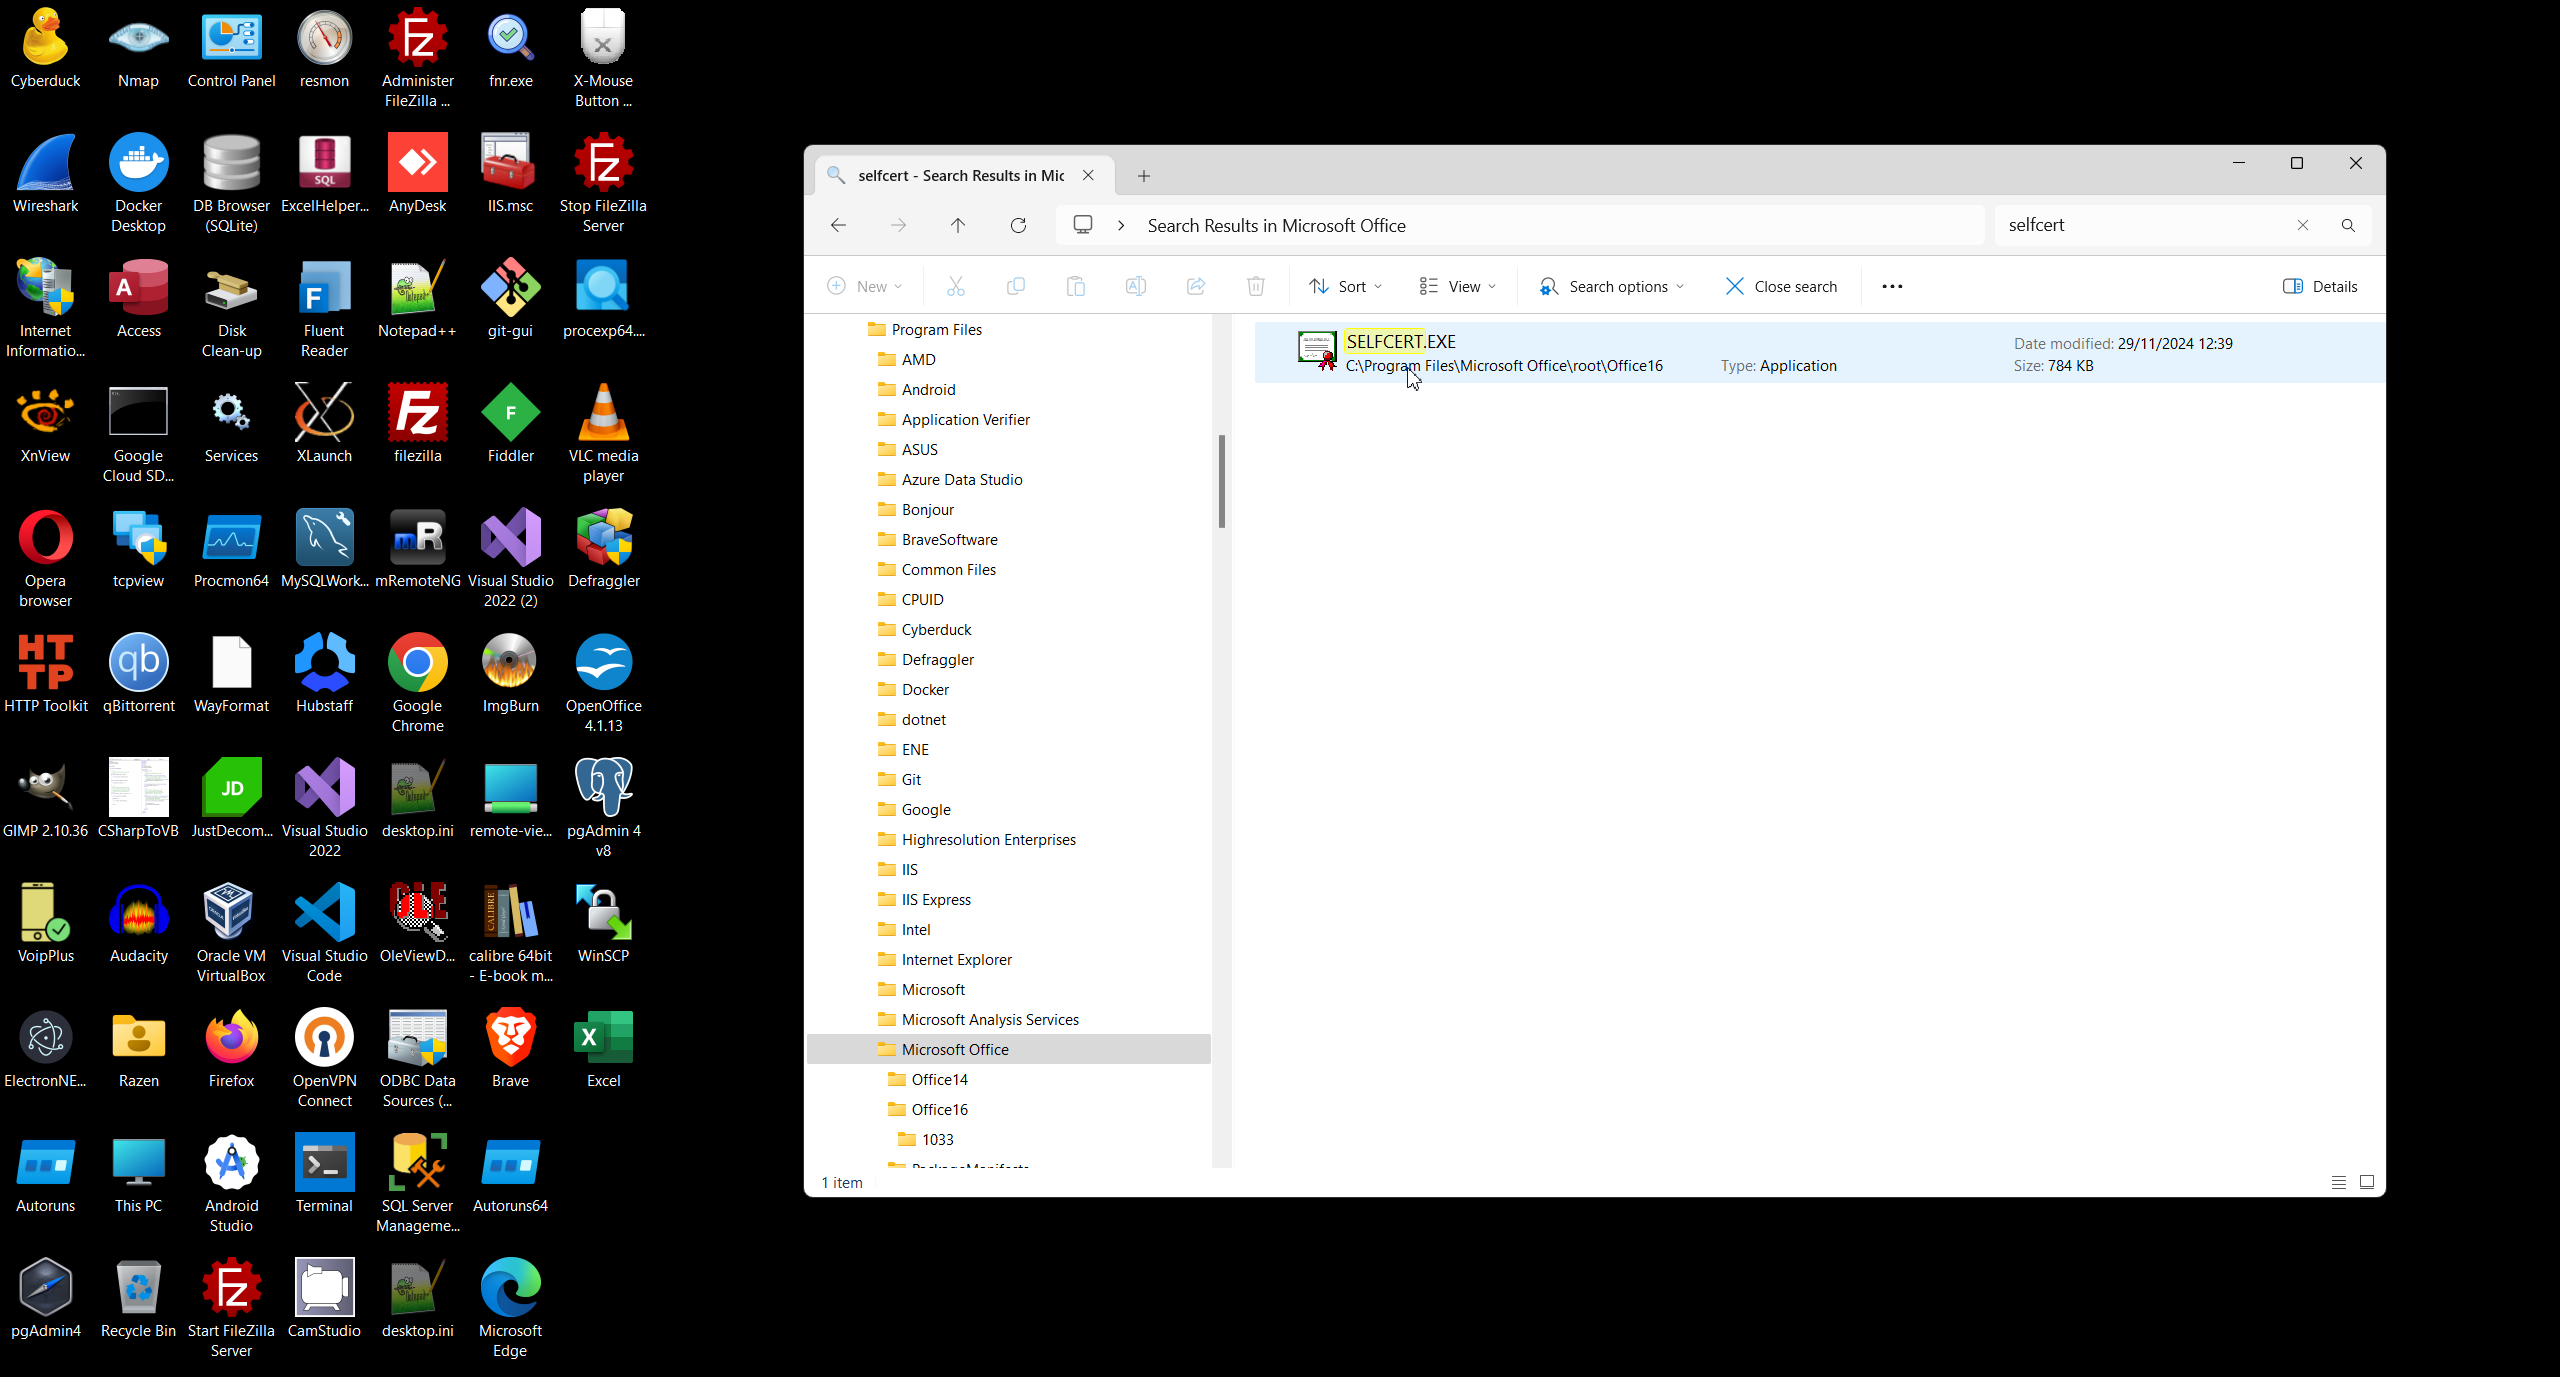Click the navigation pane scrollbar thumb
Screen dimensions: 2560x1377
pos(1221,480)
